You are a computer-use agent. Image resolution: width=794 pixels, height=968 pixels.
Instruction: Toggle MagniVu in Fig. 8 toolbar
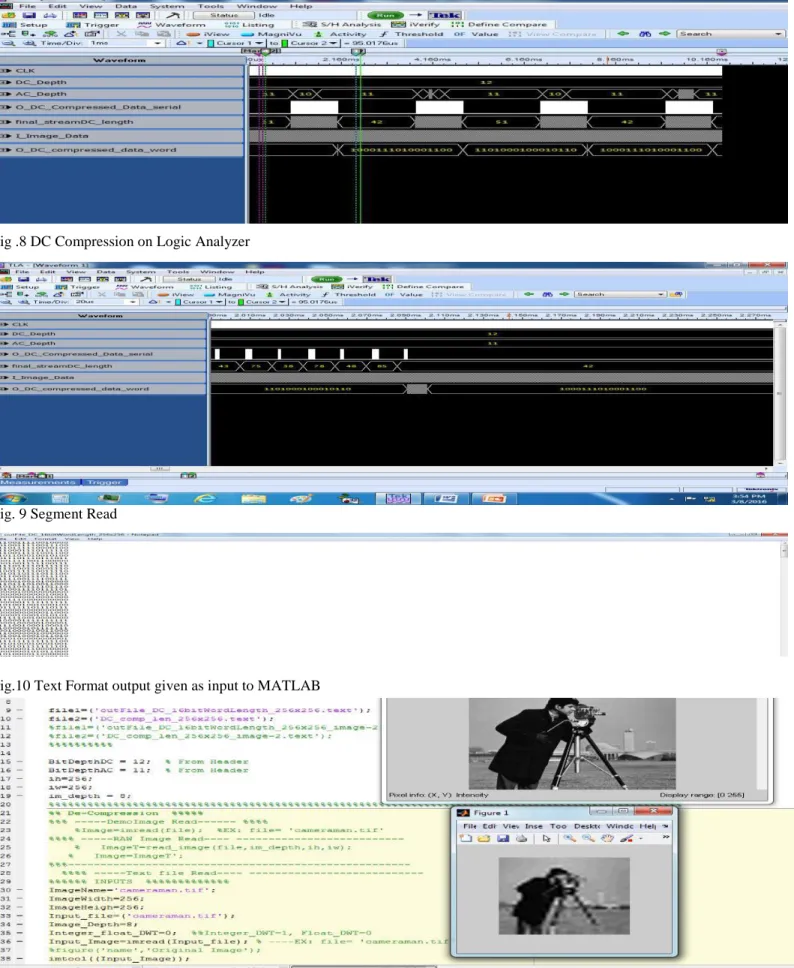(272, 34)
